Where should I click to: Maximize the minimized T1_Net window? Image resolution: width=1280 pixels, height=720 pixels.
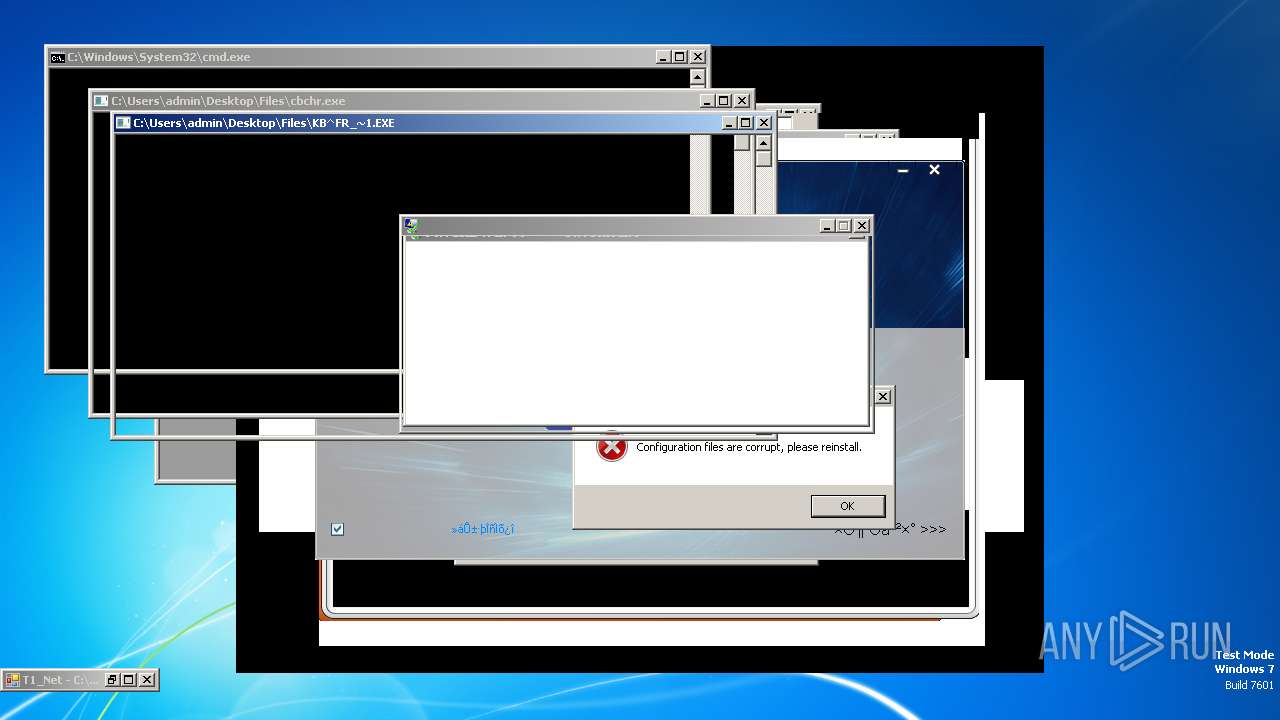coord(129,680)
